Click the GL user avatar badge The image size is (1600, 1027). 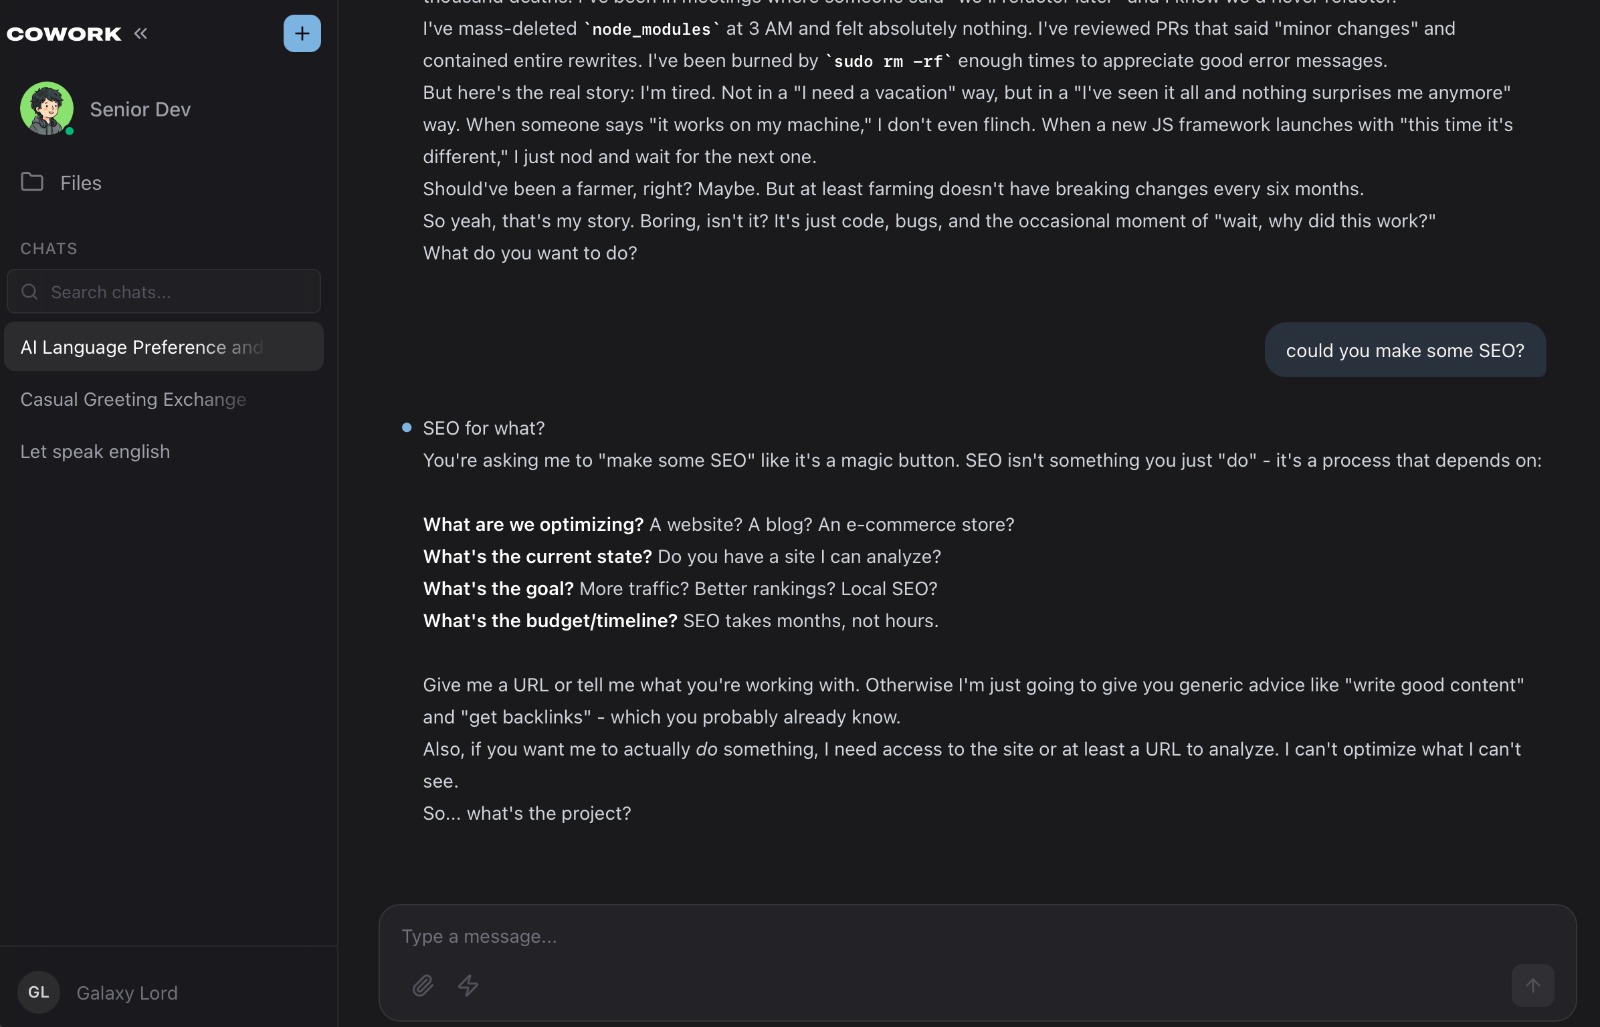tap(39, 992)
